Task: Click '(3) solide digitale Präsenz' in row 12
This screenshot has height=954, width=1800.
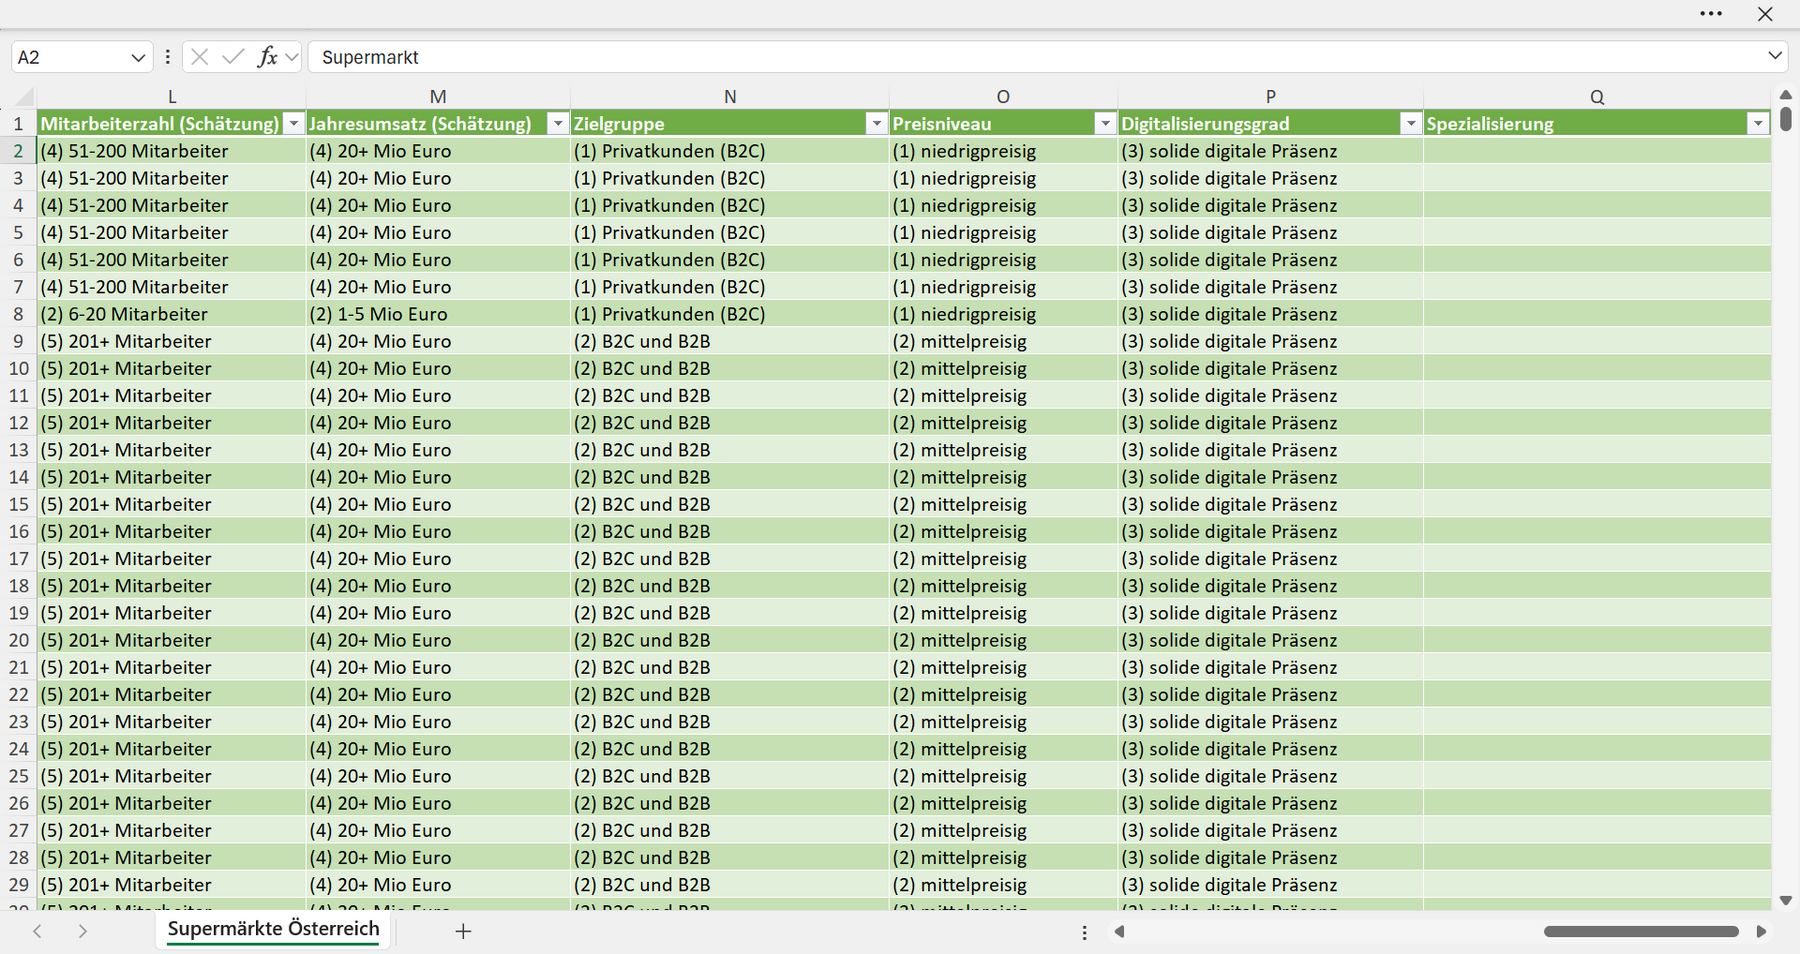Action: [x=1270, y=423]
